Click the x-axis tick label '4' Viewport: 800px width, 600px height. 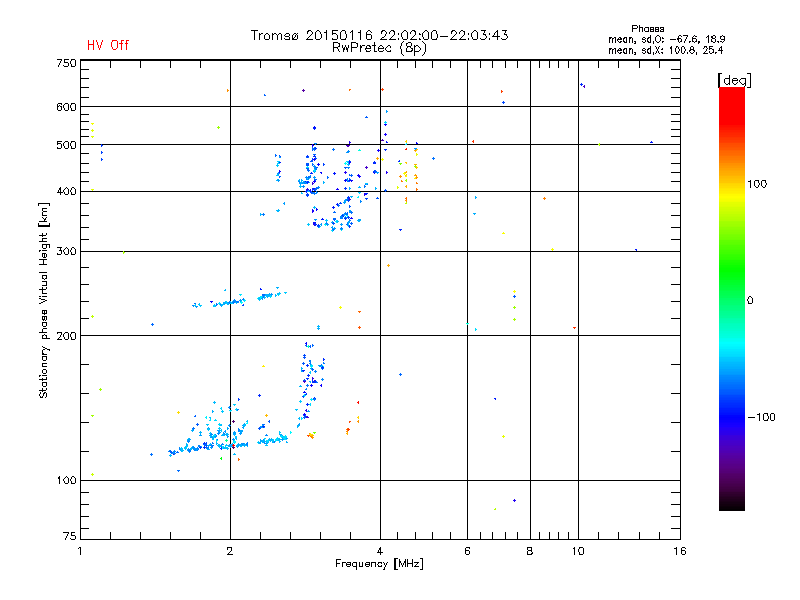tap(380, 551)
